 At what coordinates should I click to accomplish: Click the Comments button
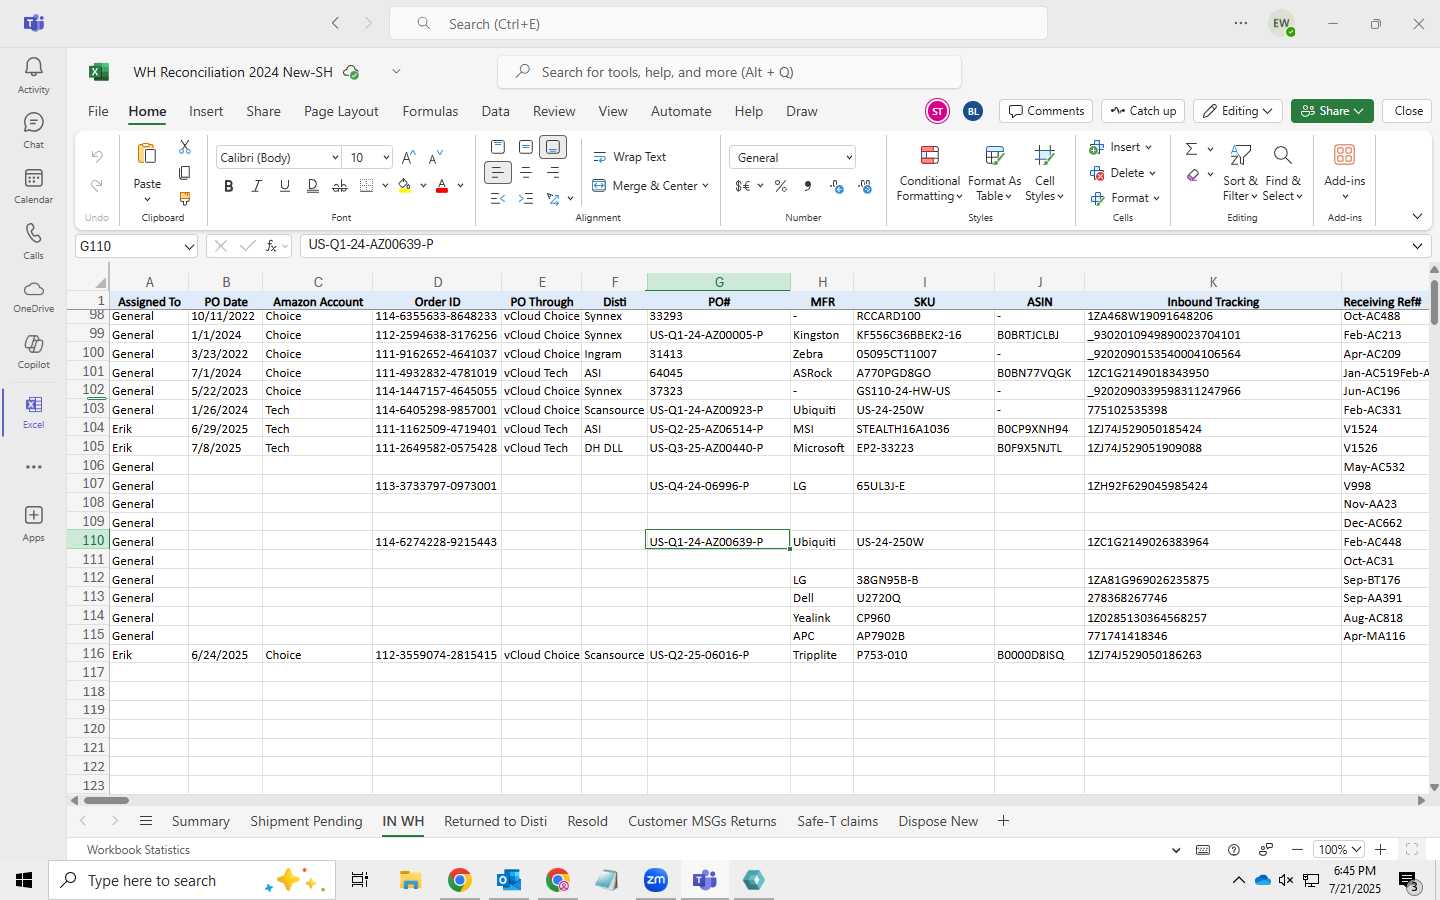[x=1046, y=111]
